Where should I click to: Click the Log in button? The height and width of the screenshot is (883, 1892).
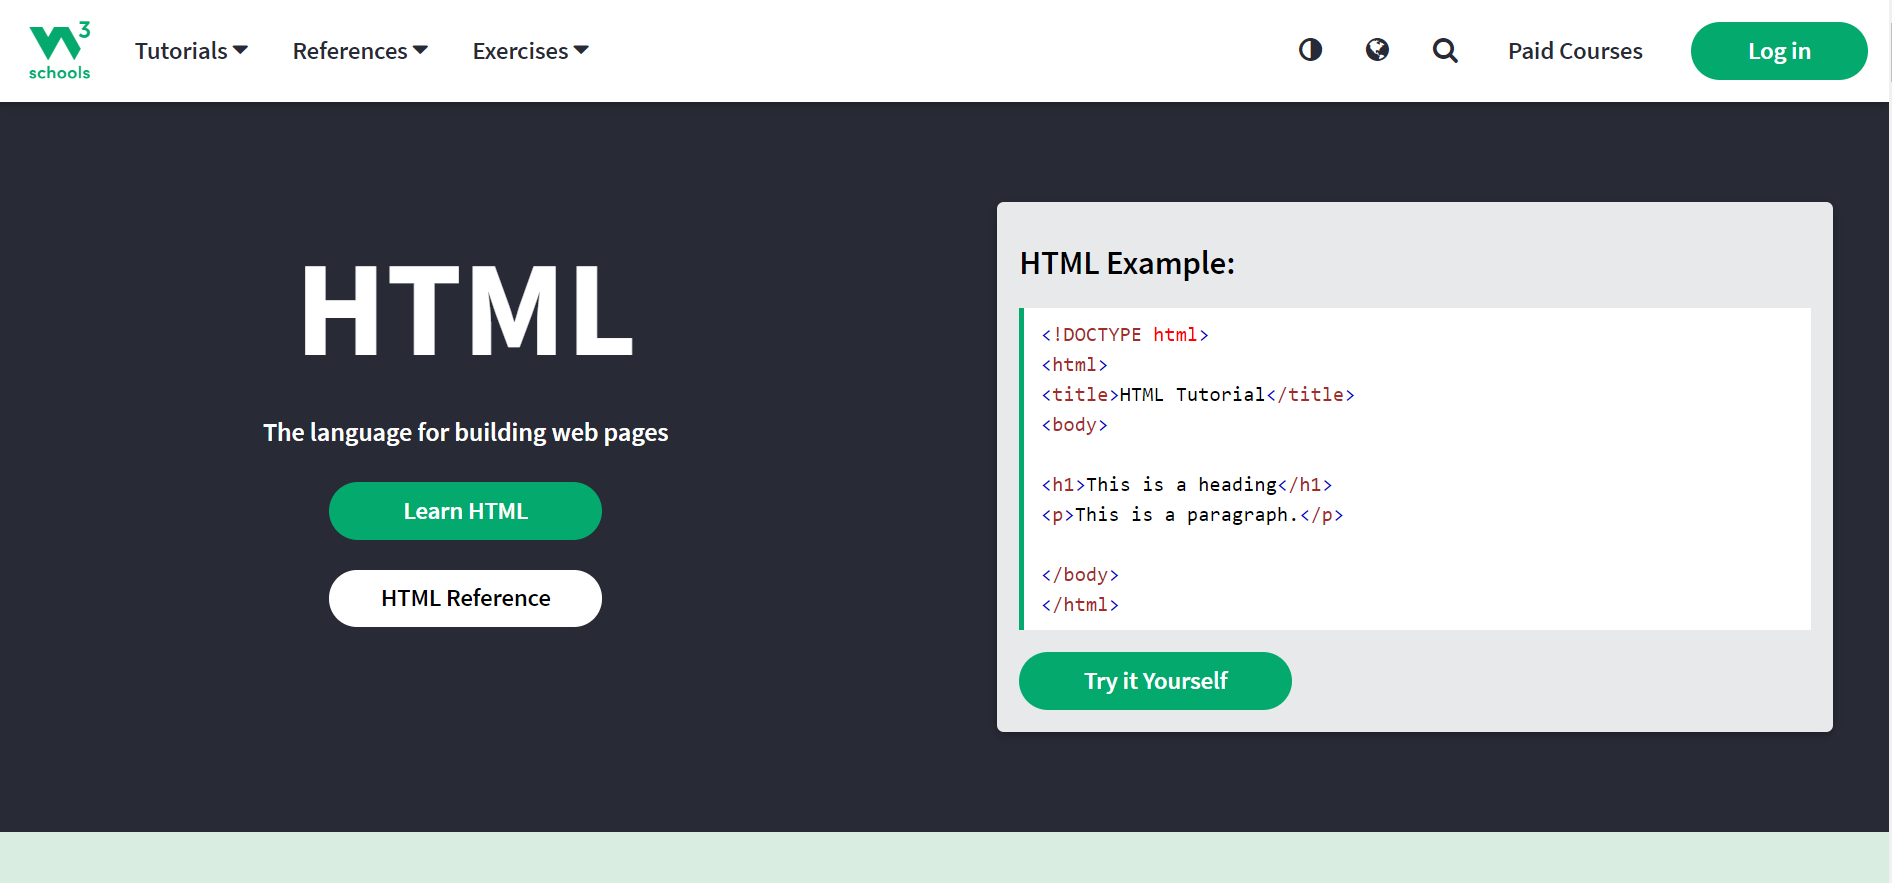click(1779, 51)
